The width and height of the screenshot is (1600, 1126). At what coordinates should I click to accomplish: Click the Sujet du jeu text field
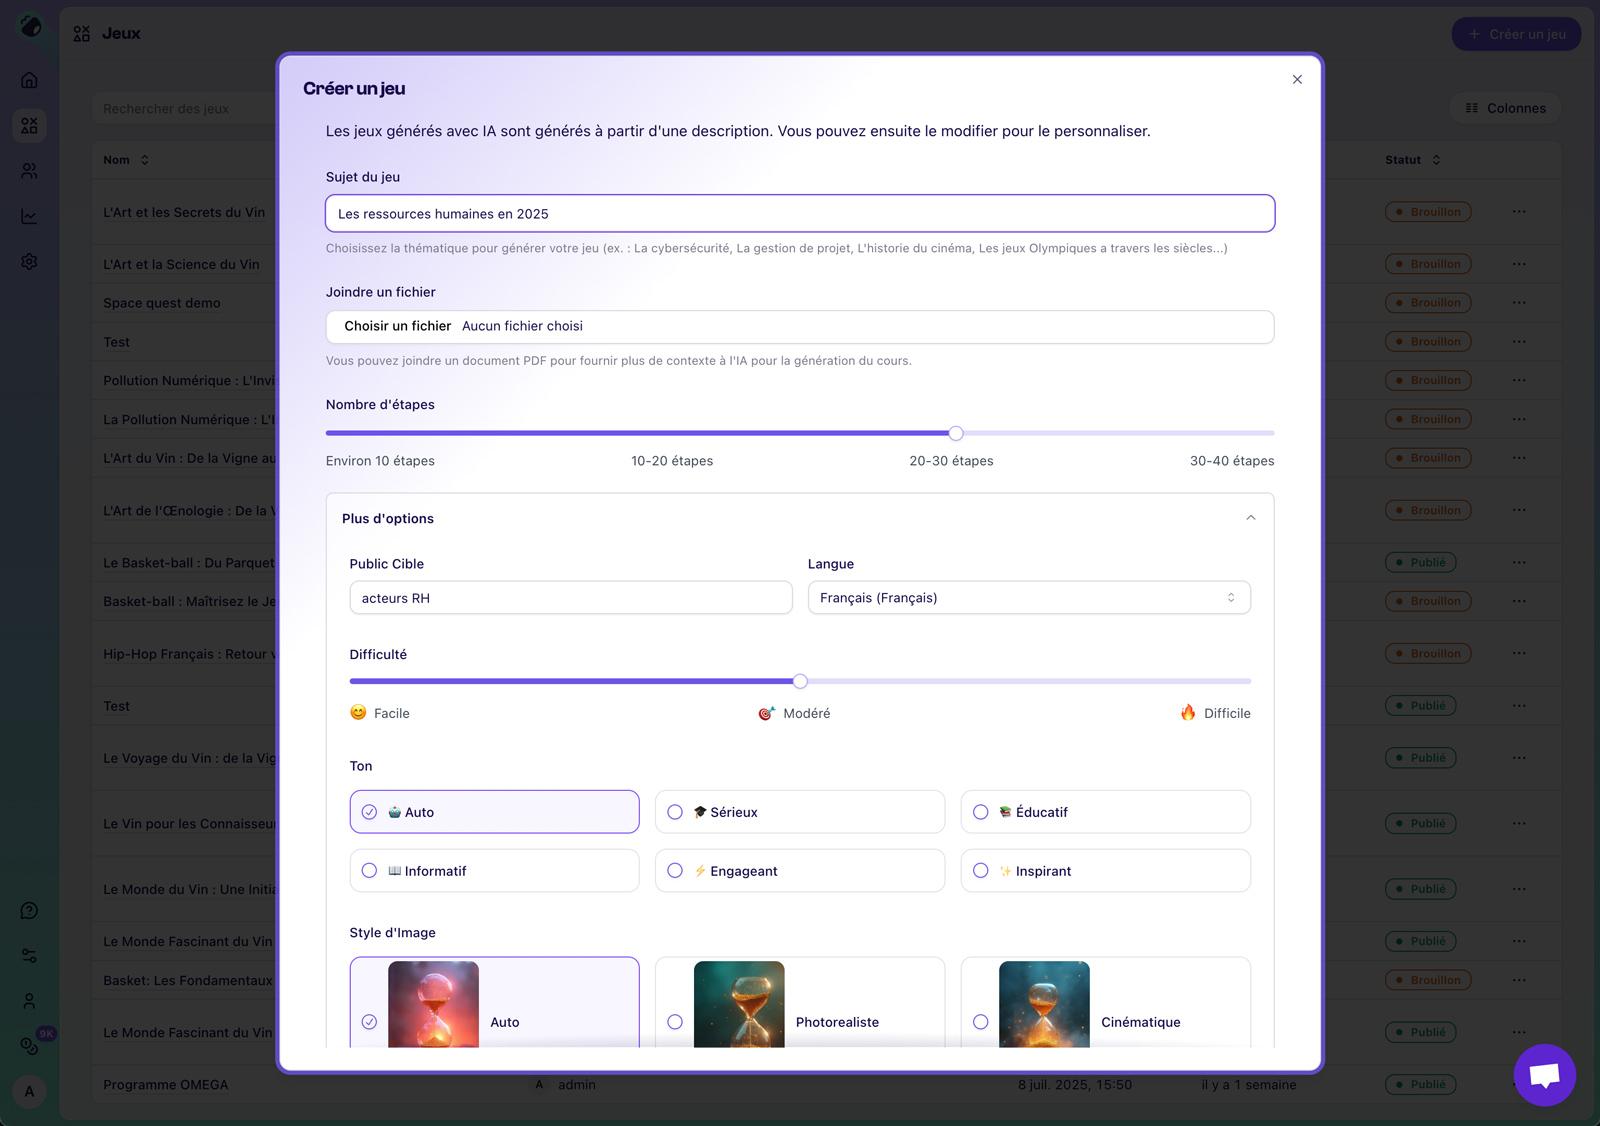(x=799, y=214)
